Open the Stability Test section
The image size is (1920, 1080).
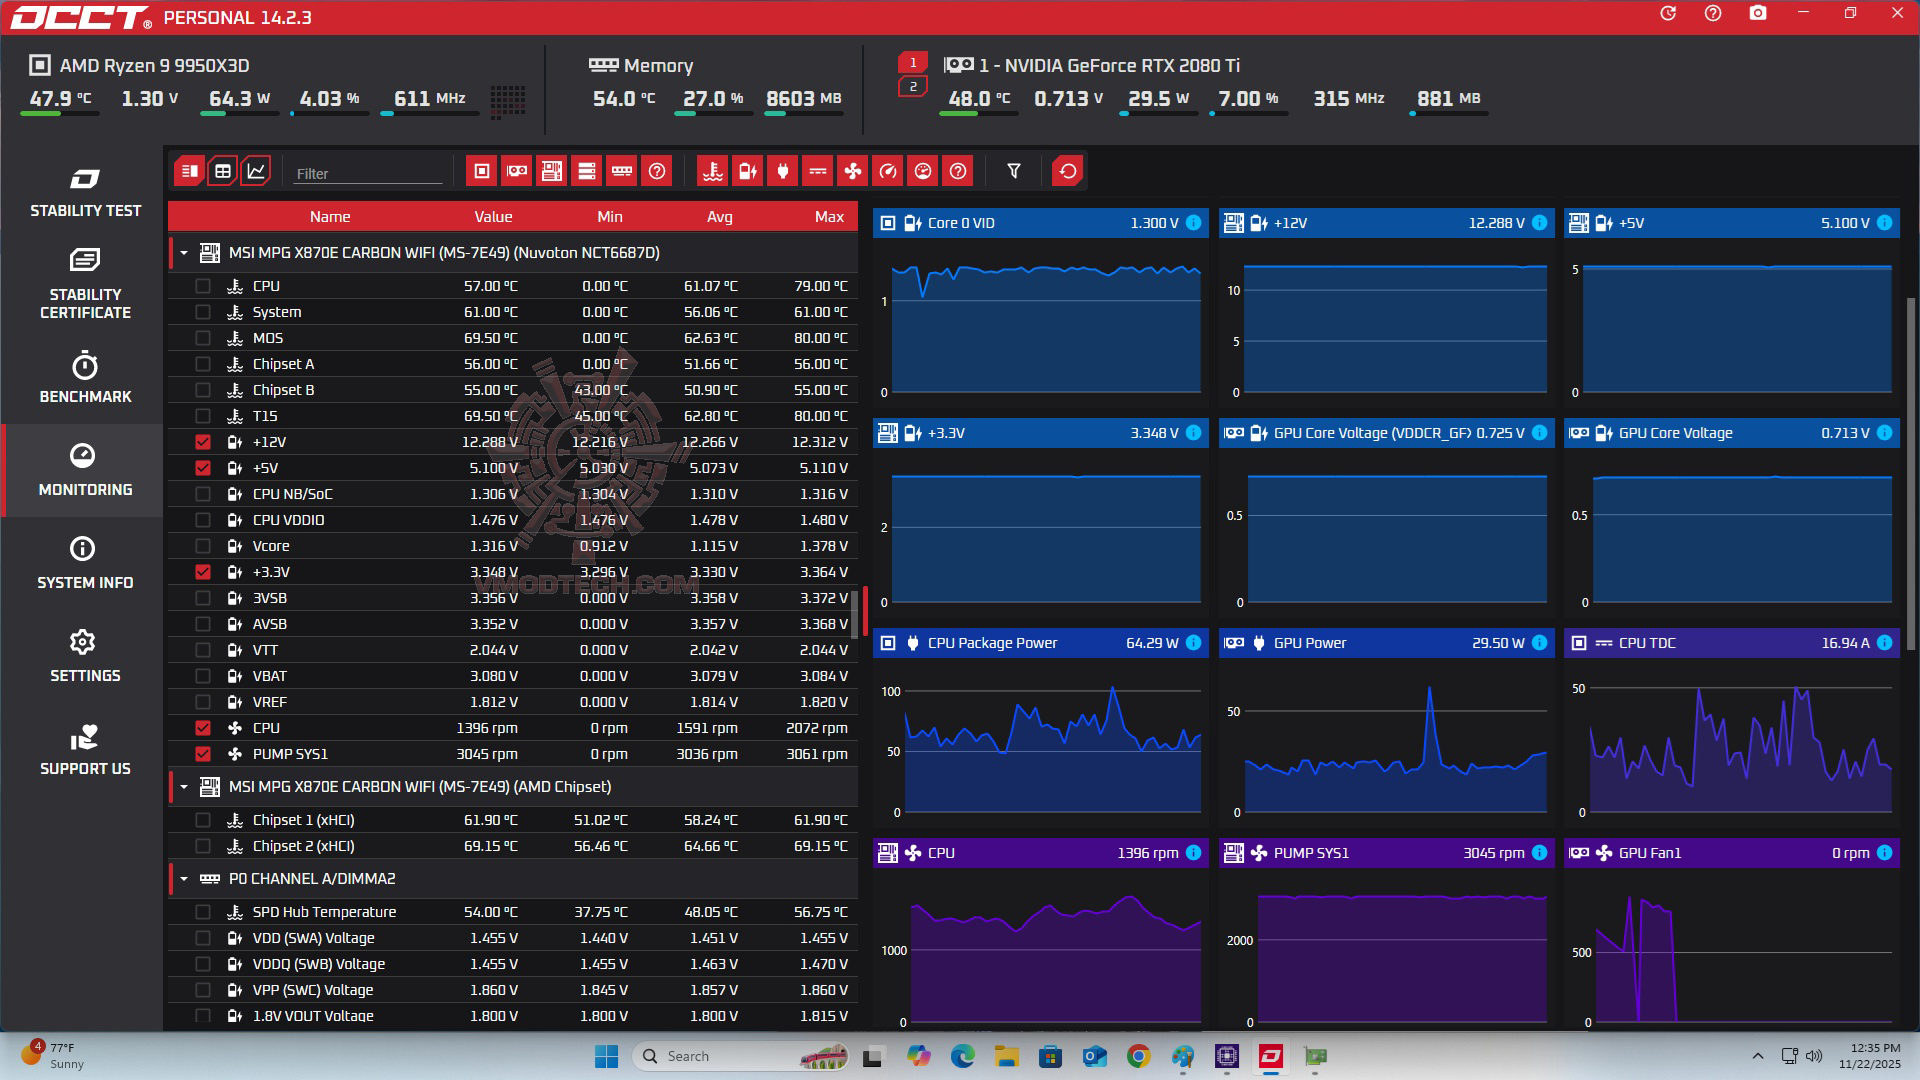click(x=85, y=192)
